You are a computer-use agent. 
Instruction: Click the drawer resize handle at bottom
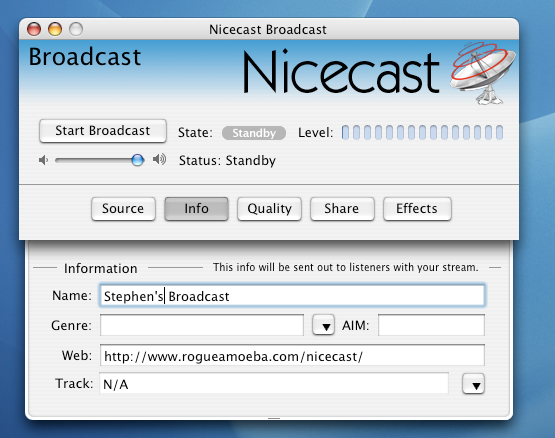point(274,418)
